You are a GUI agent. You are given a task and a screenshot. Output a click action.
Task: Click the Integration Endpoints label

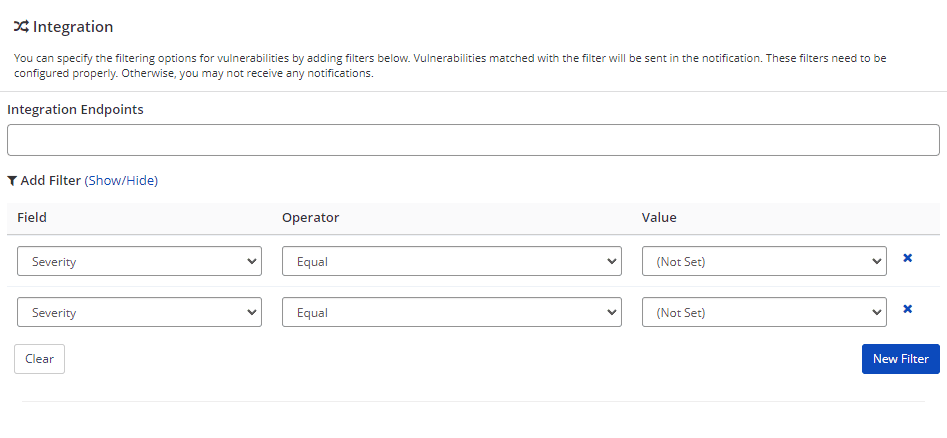[x=75, y=110]
